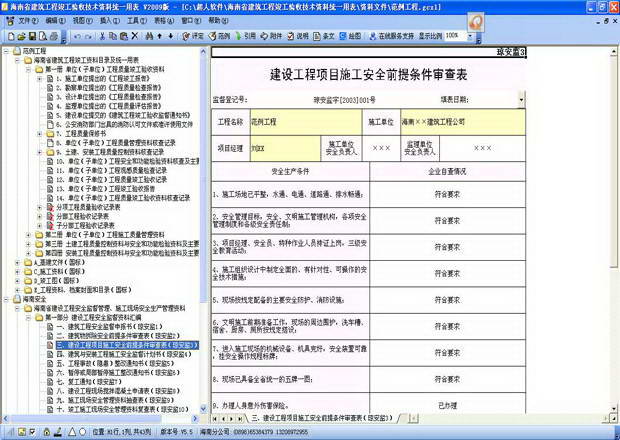
Task: Go to the first sheet with the navigation arrow
Action: (215, 418)
